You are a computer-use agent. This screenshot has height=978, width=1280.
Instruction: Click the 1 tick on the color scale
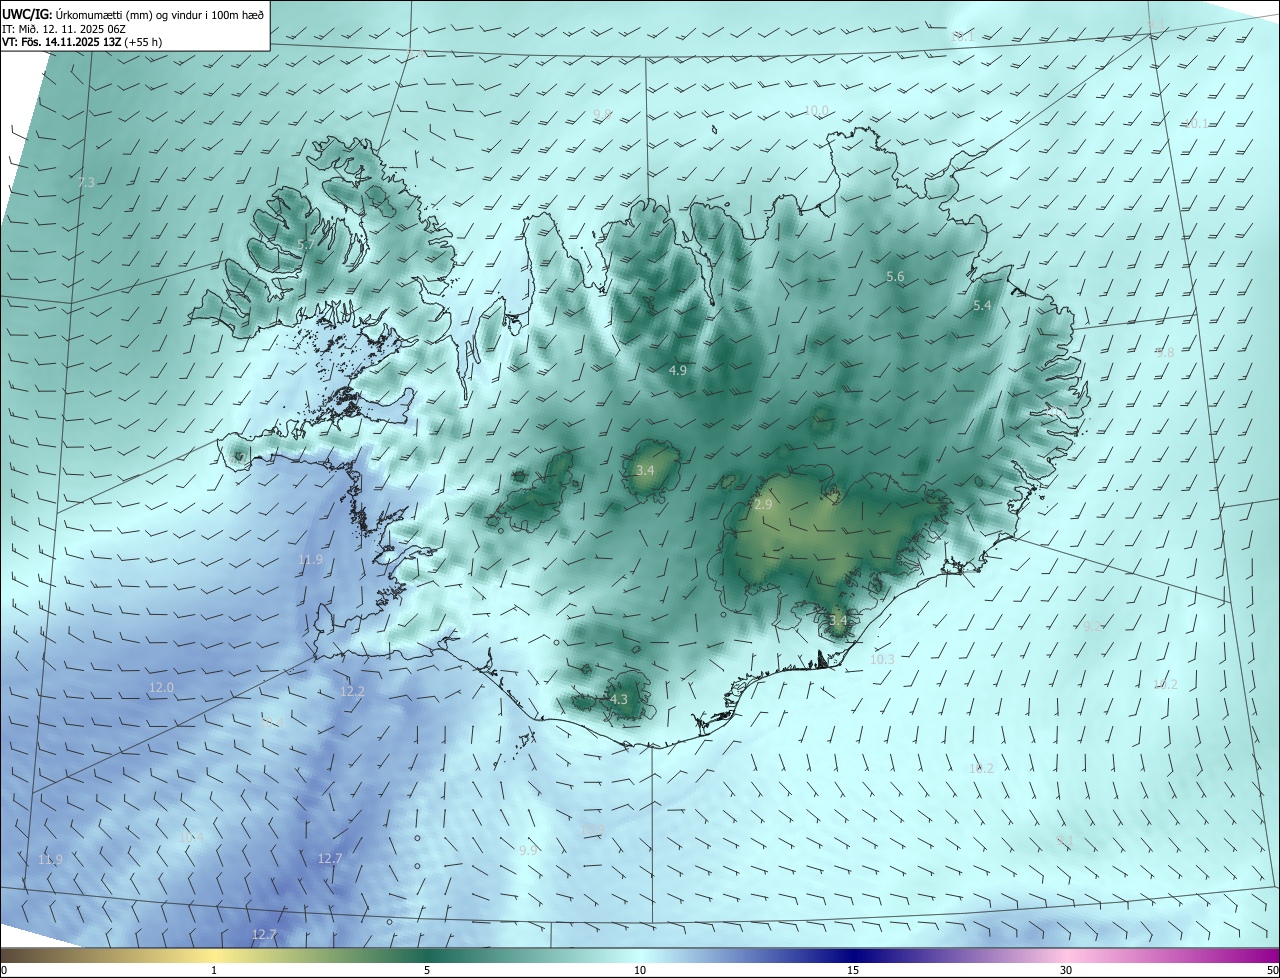pyautogui.click(x=214, y=971)
